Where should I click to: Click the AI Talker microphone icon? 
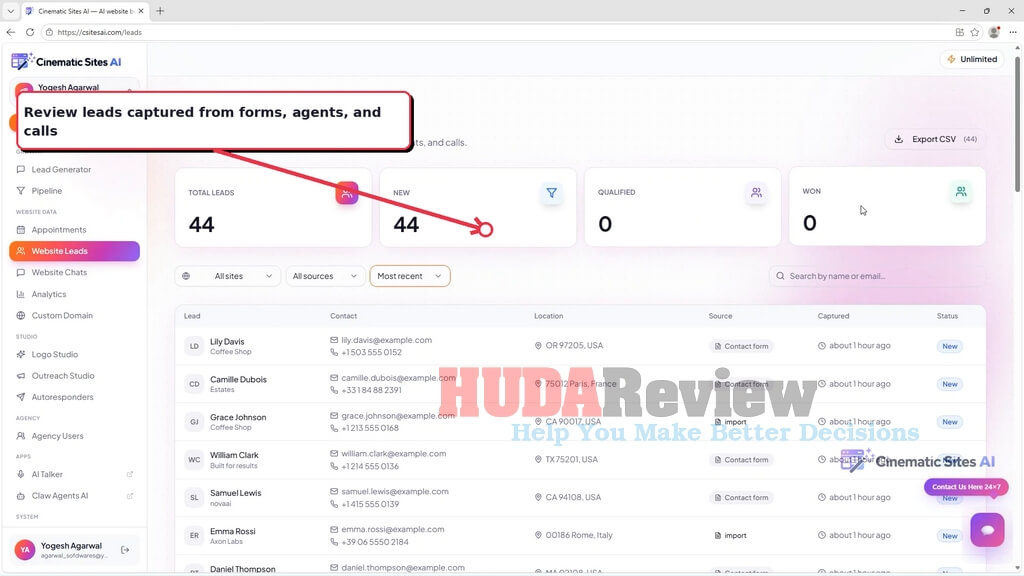[21, 475]
